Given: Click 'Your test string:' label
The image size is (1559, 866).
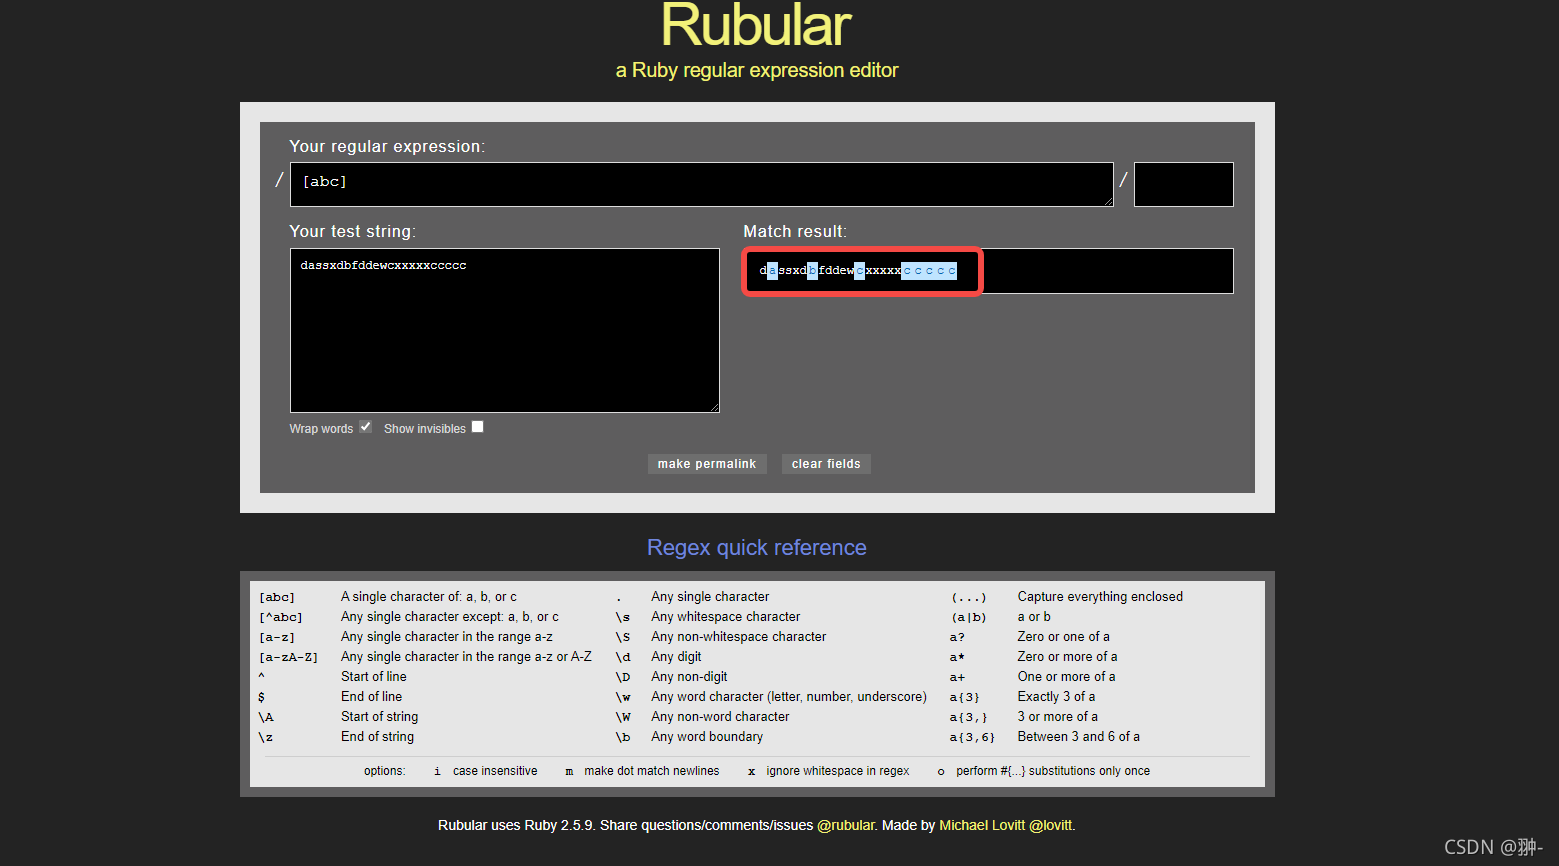Looking at the screenshot, I should pos(353,231).
